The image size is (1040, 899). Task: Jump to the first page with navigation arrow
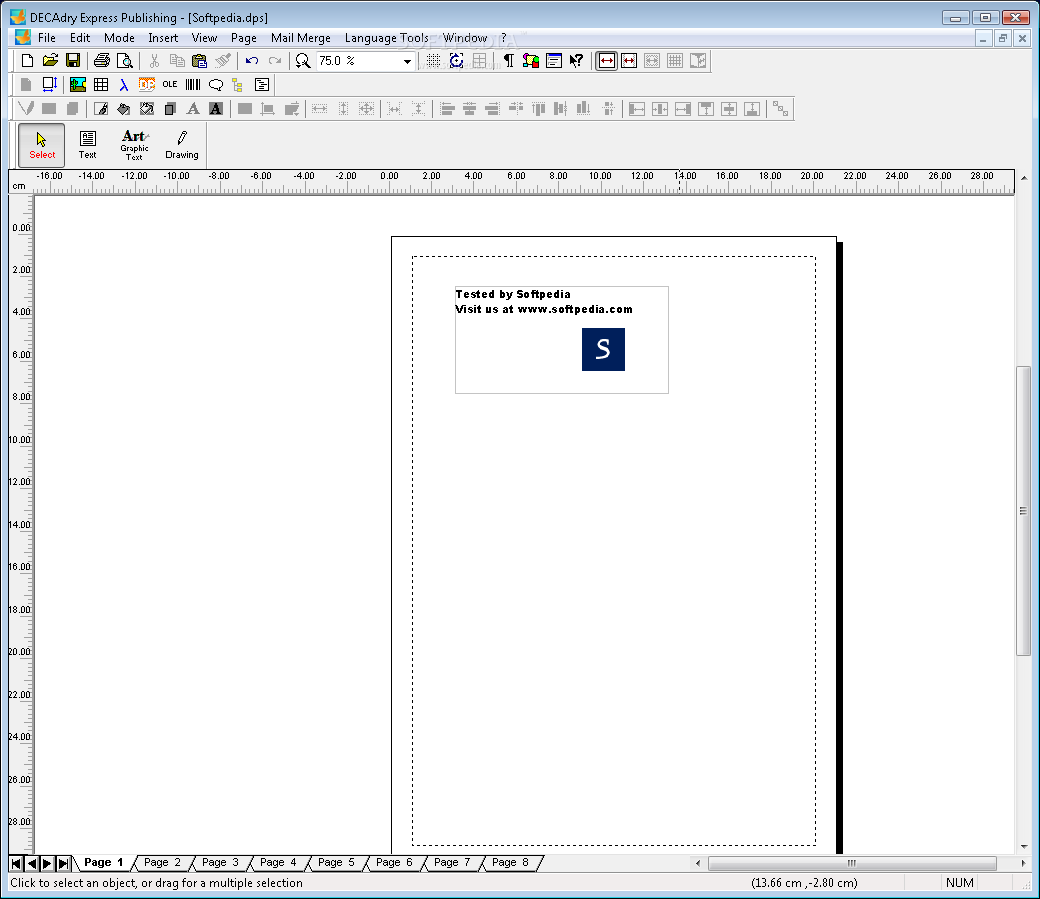pyautogui.click(x=16, y=863)
